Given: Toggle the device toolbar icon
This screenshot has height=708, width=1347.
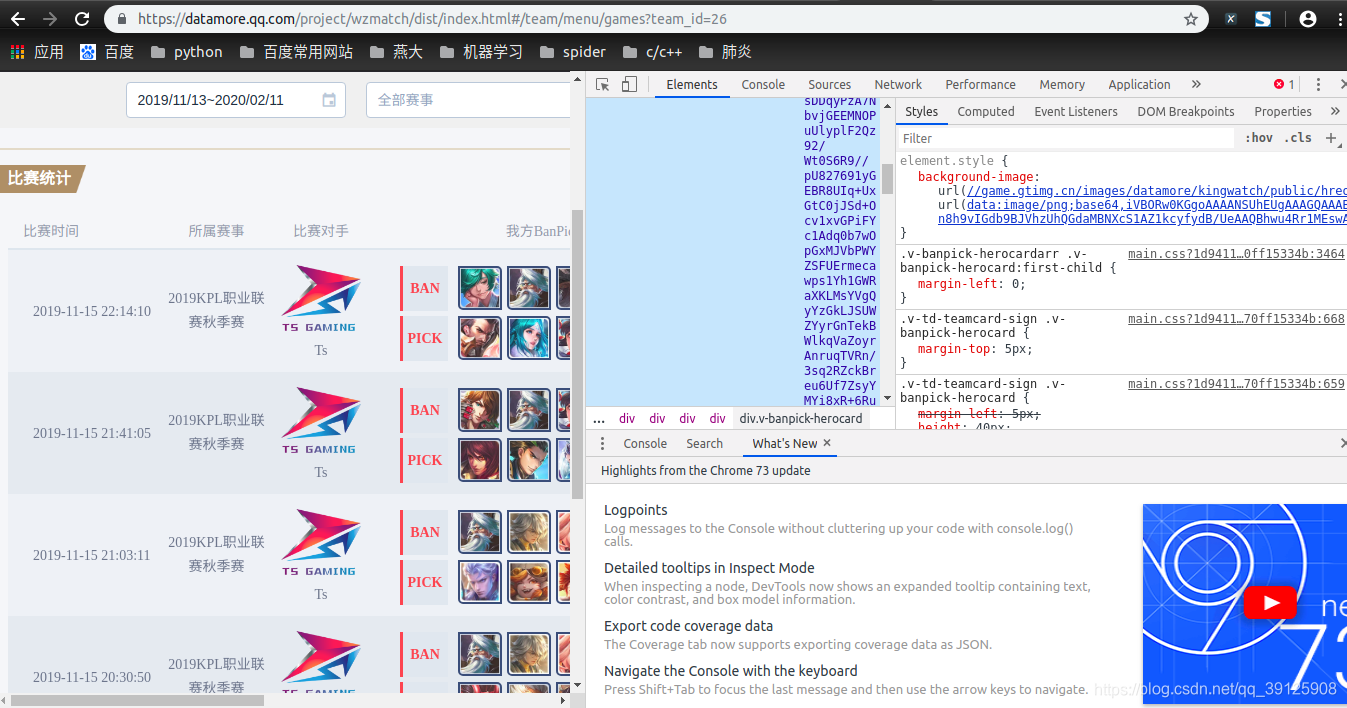Looking at the screenshot, I should 629,85.
